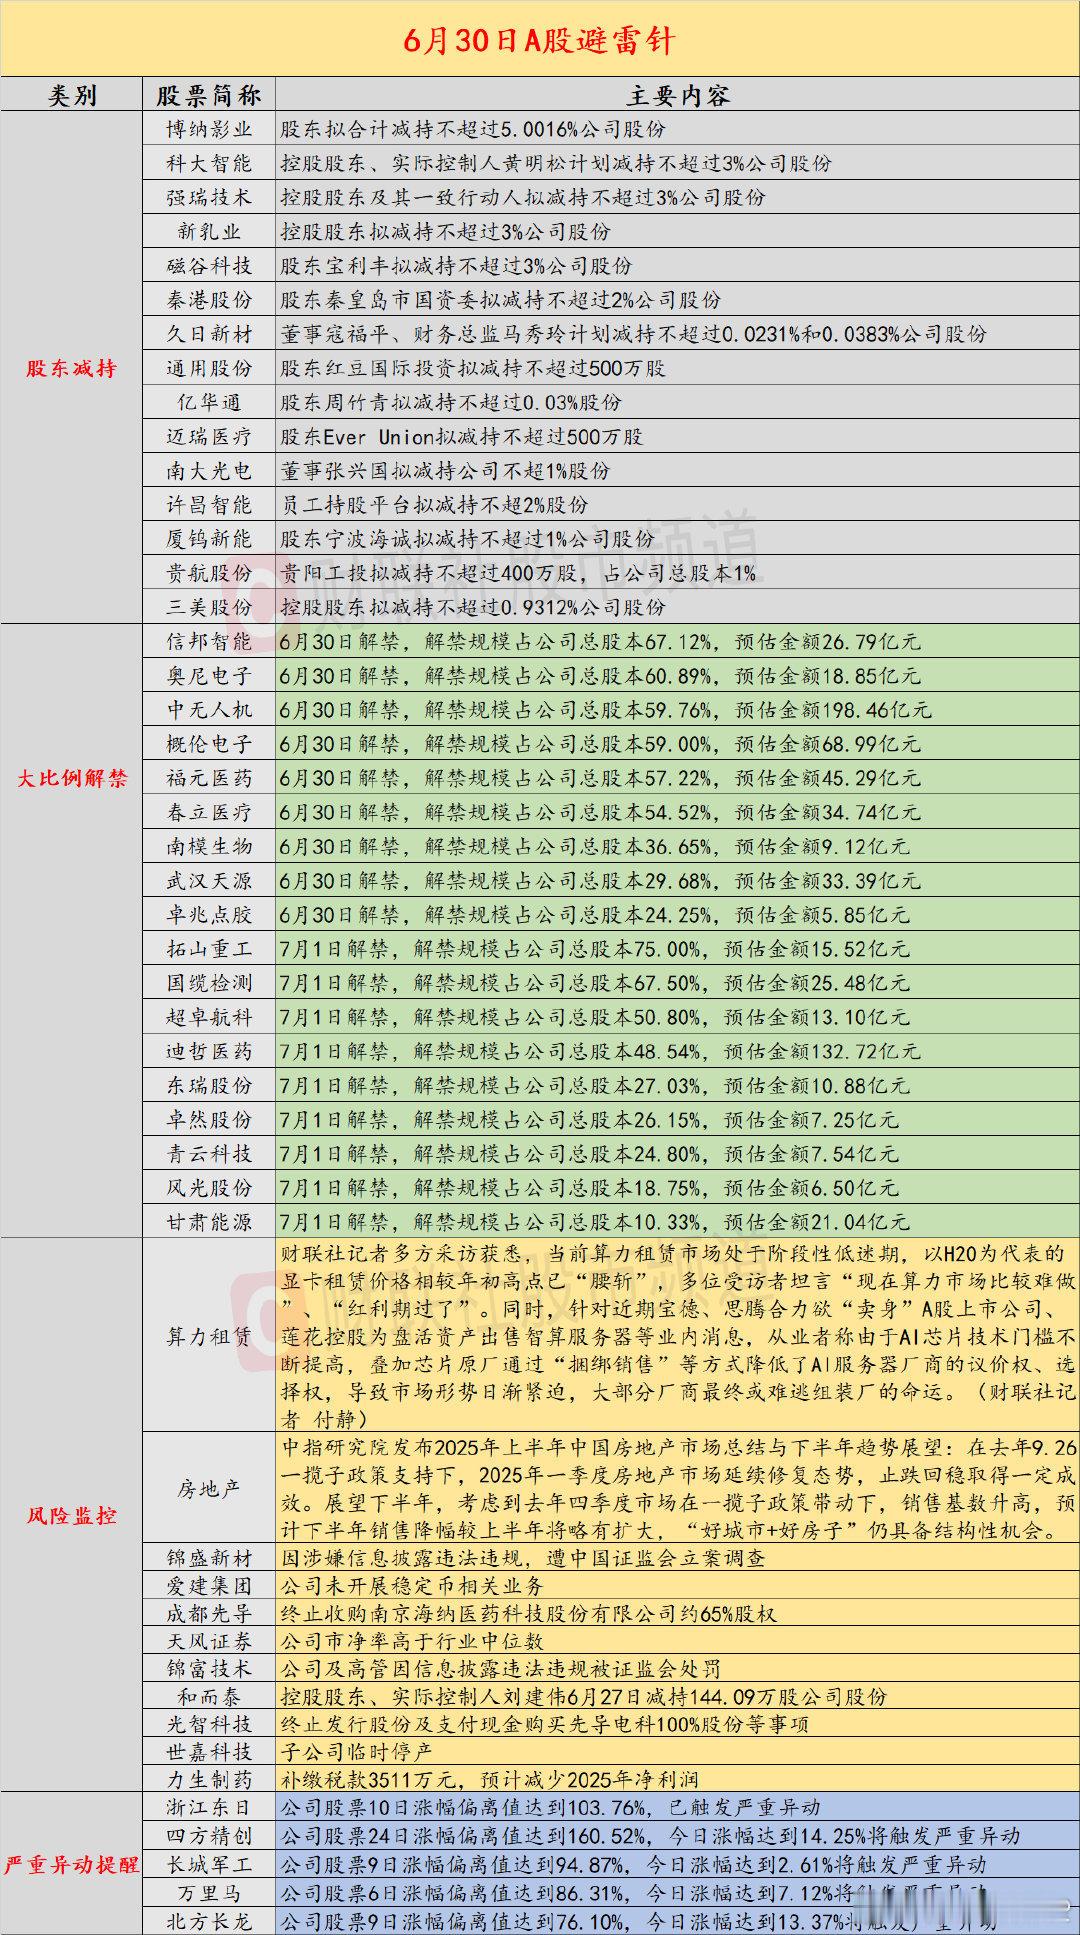1080x1935 pixels.
Task: Click stock name 迪哲医药
Action: 209,1051
